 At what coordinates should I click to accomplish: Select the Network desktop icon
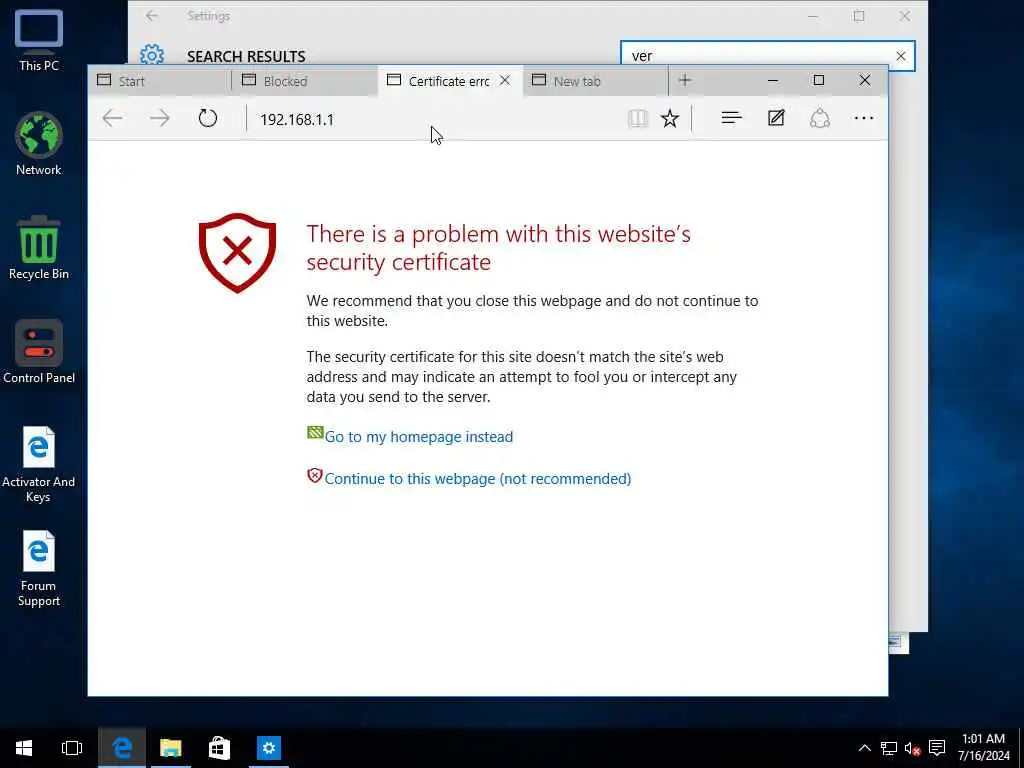[x=39, y=144]
